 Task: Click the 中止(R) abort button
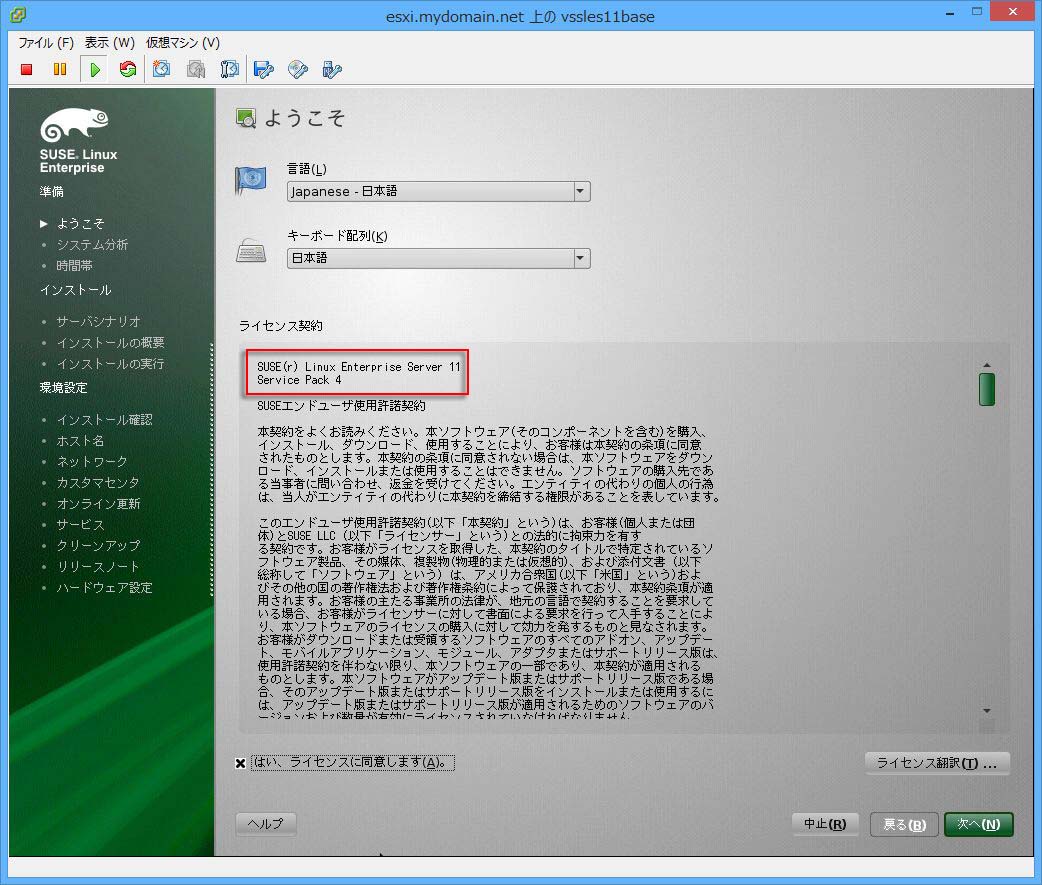tap(825, 824)
